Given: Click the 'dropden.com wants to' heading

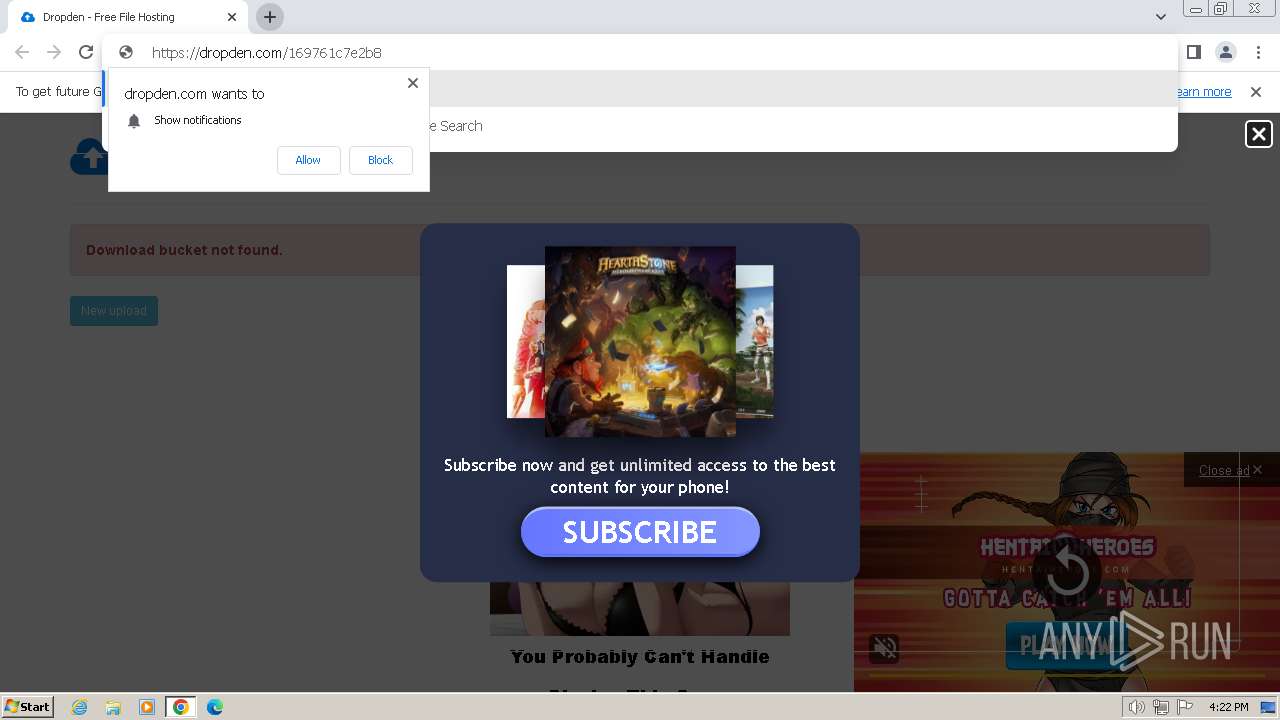Looking at the screenshot, I should point(194,94).
